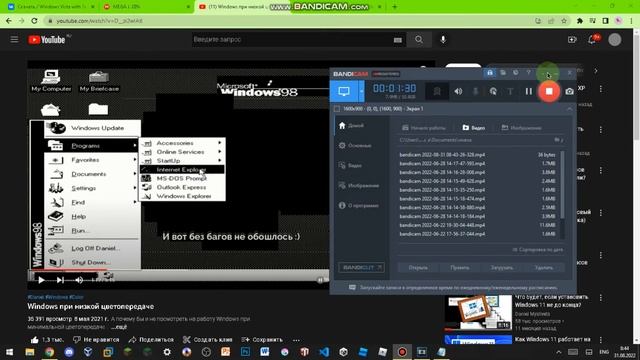This screenshot has height=360, width=640.
Task: Open the recording mode dropdown arrow
Action: coord(361,91)
